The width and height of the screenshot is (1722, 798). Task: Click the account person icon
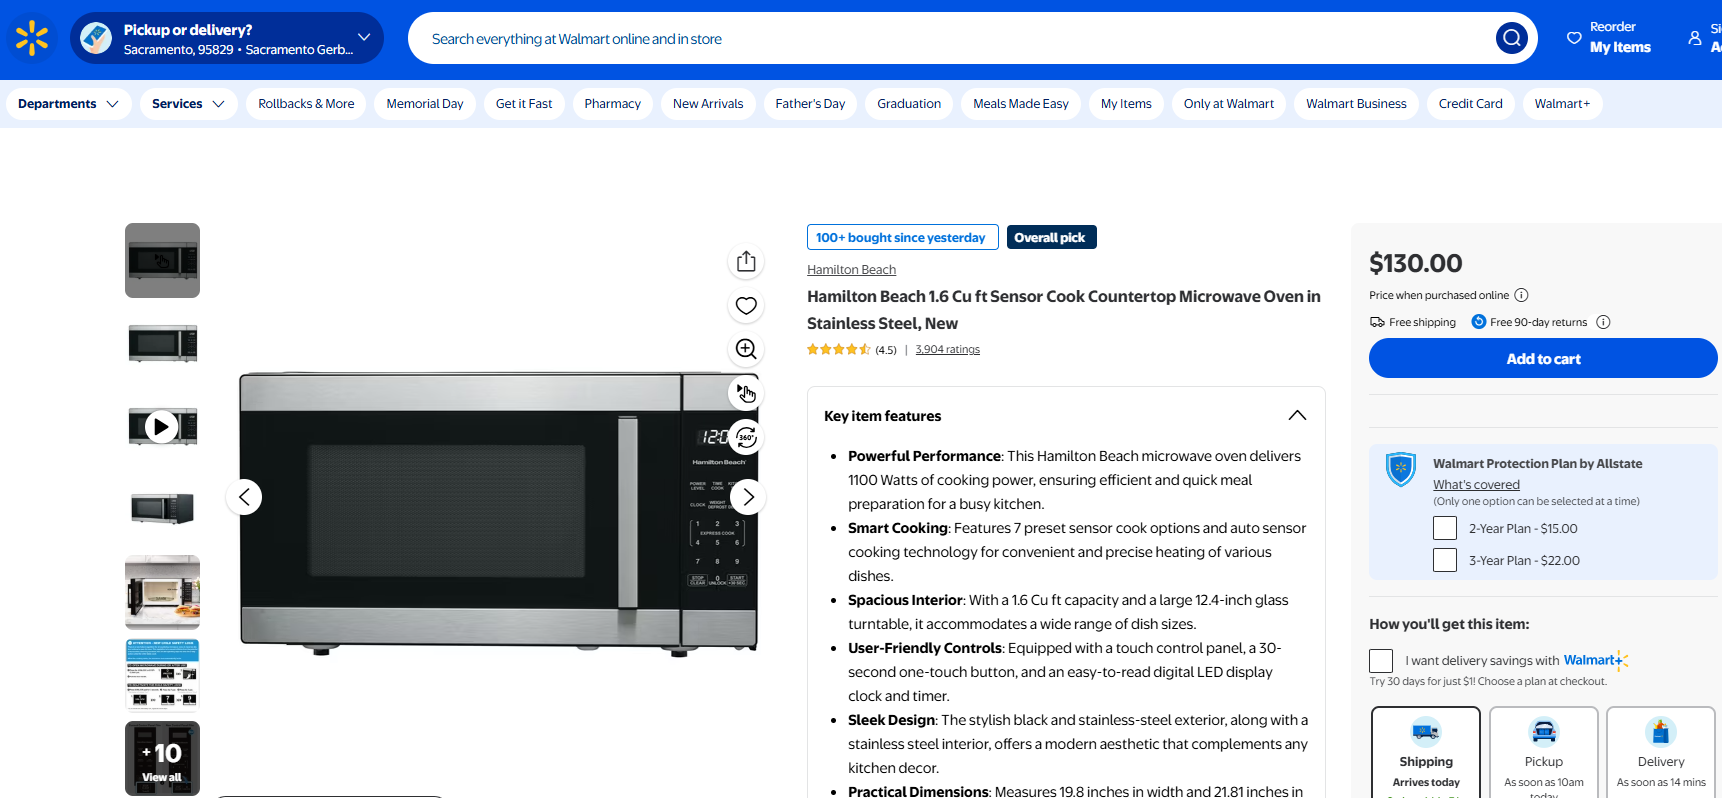1695,38
